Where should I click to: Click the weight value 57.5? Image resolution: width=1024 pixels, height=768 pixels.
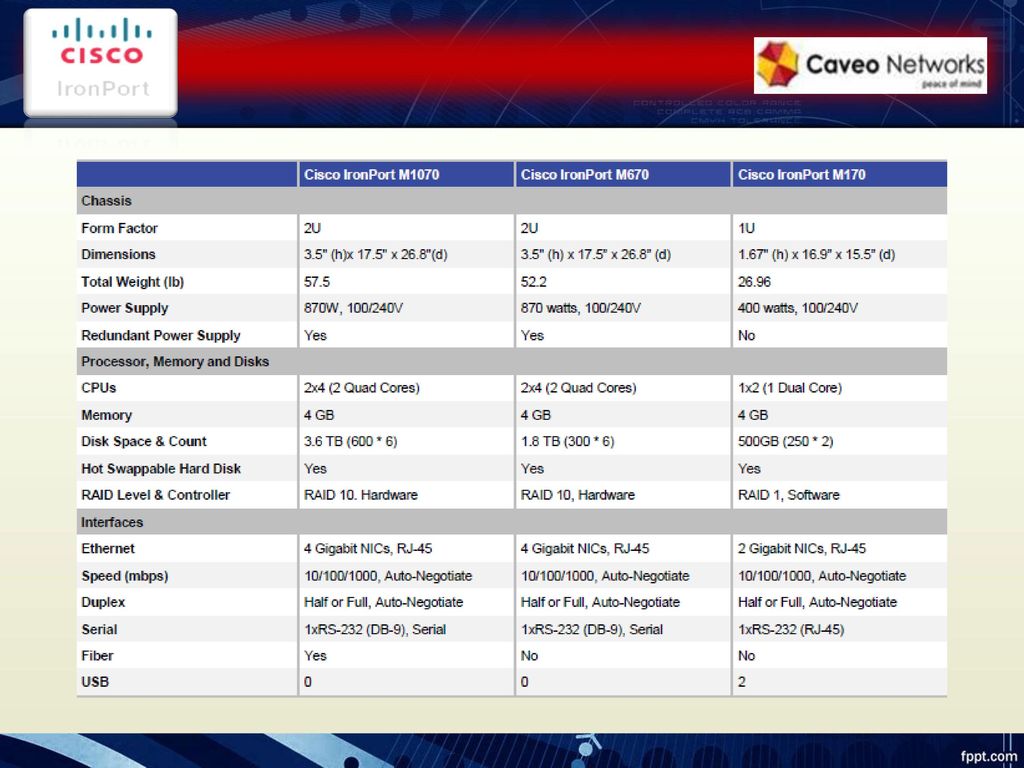pos(317,282)
